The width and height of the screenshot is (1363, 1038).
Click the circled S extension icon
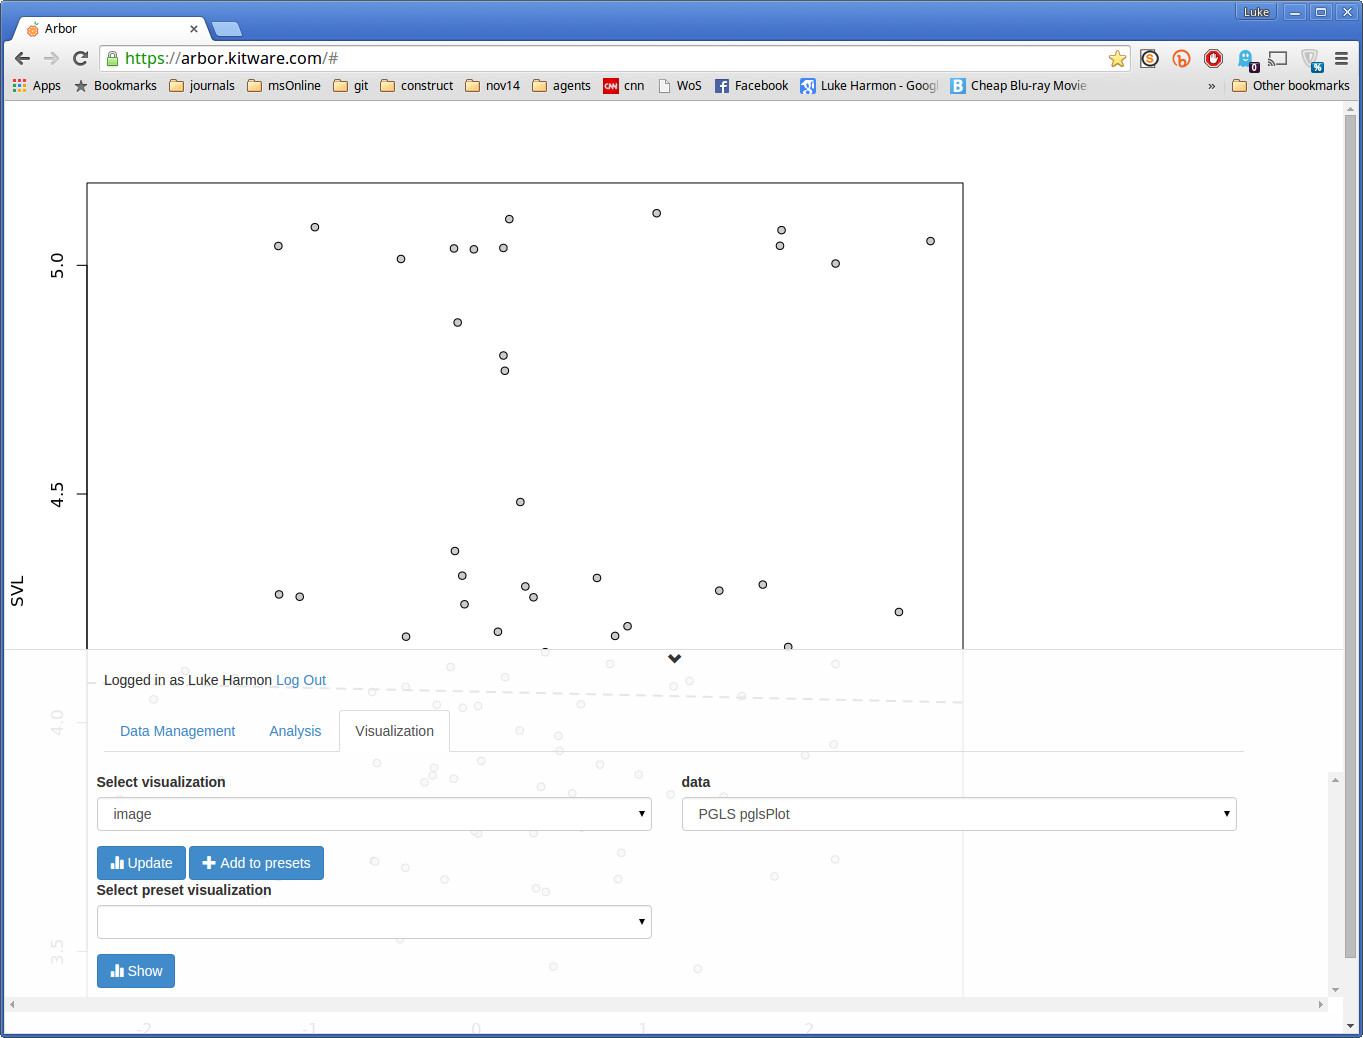point(1149,59)
